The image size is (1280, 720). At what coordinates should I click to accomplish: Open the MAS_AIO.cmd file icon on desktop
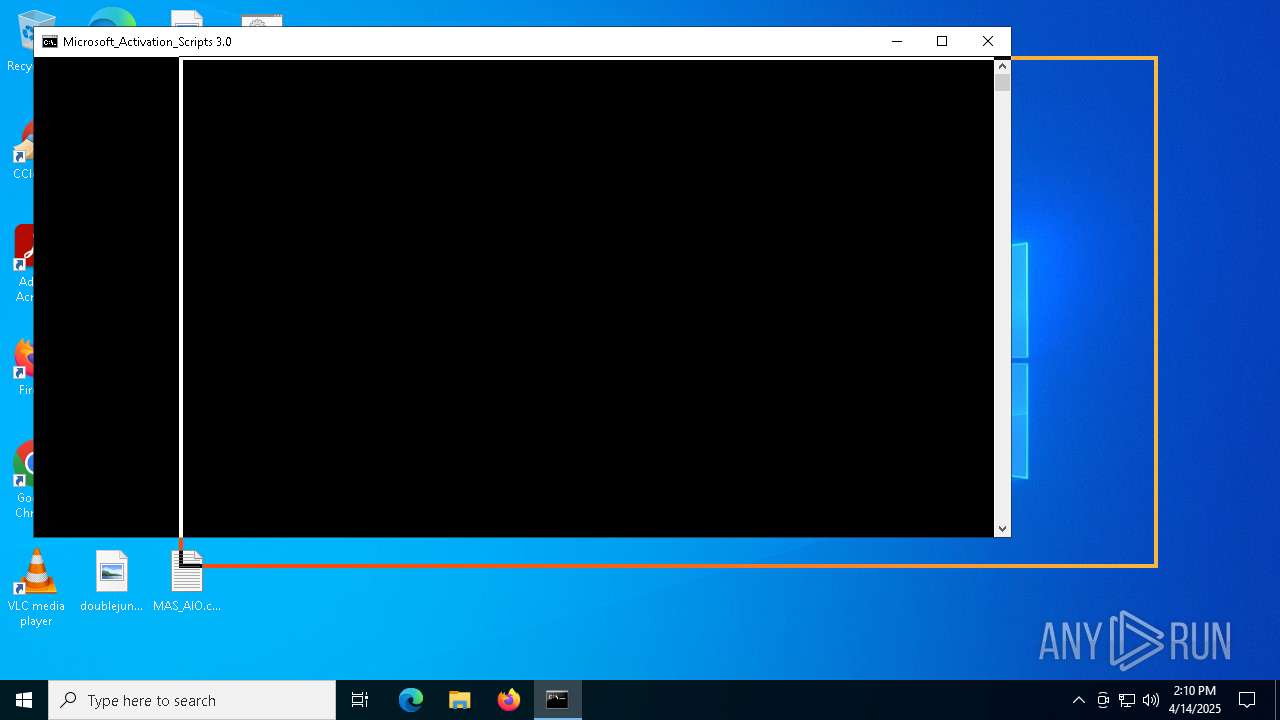(x=187, y=582)
